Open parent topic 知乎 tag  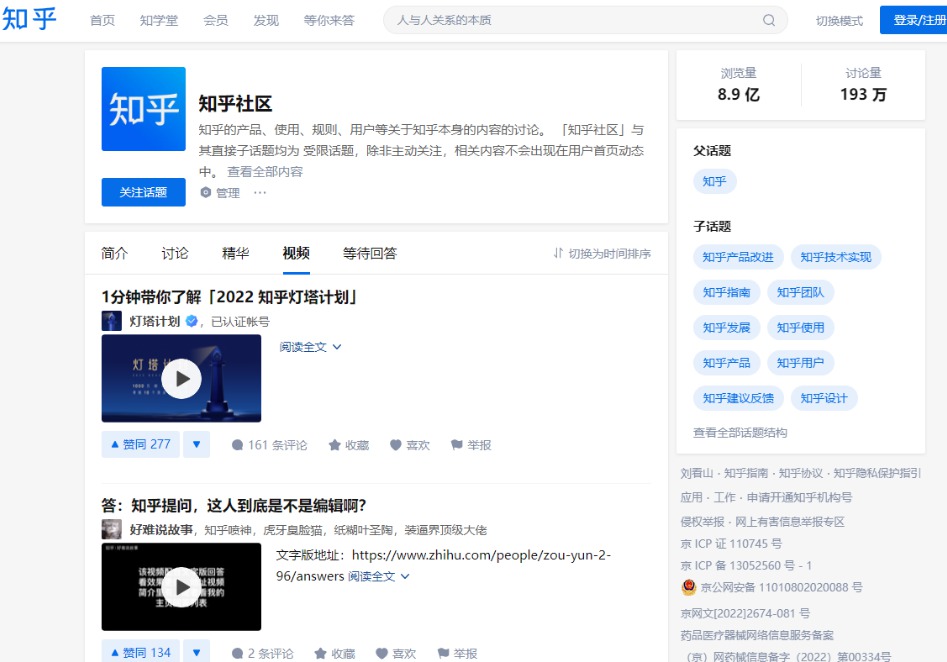(714, 181)
